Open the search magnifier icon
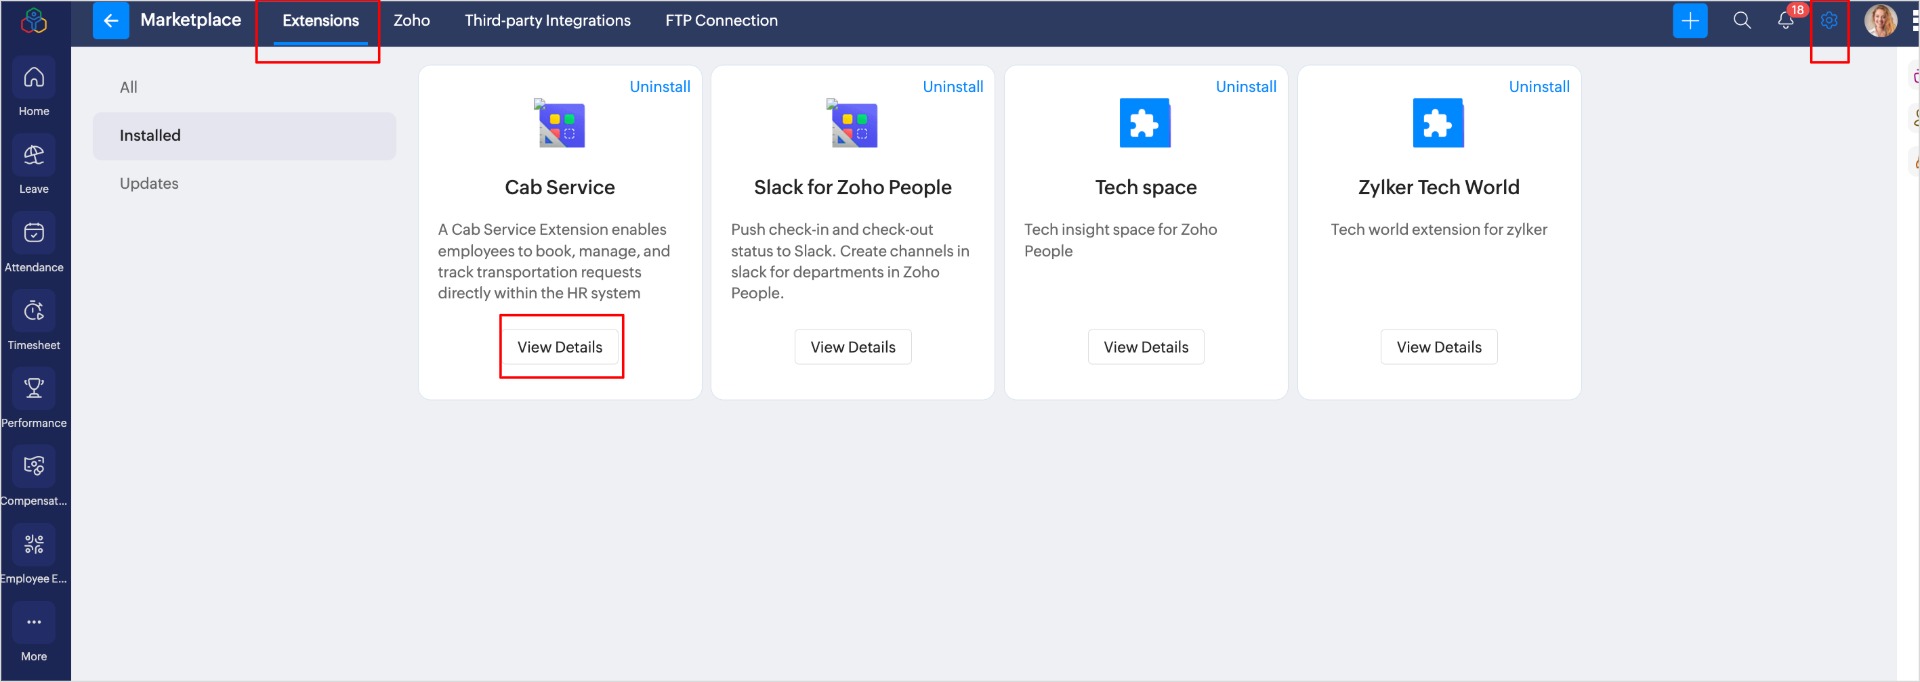This screenshot has width=1920, height=682. (x=1742, y=21)
